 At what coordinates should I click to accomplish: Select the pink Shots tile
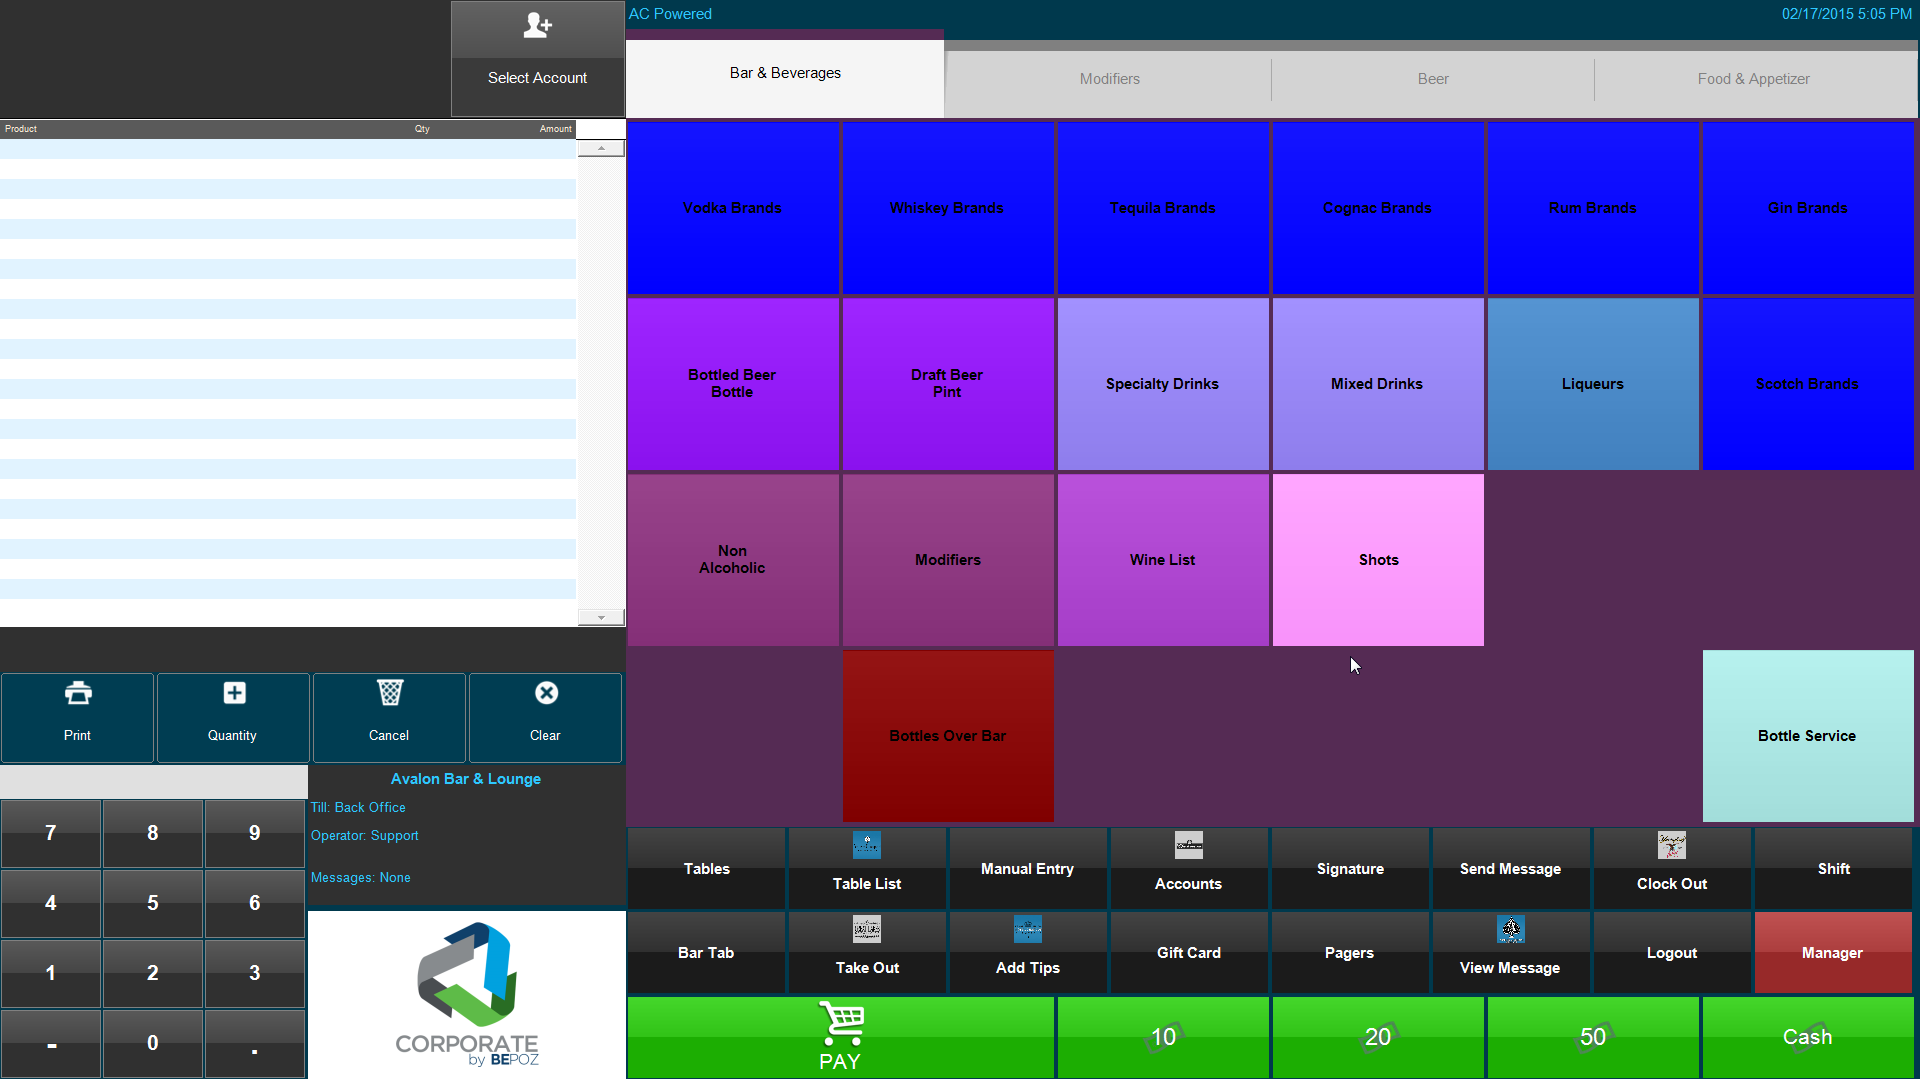pos(1378,560)
